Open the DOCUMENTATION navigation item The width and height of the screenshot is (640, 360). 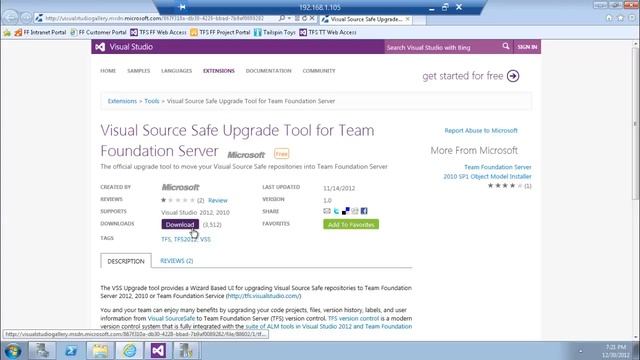(269, 71)
